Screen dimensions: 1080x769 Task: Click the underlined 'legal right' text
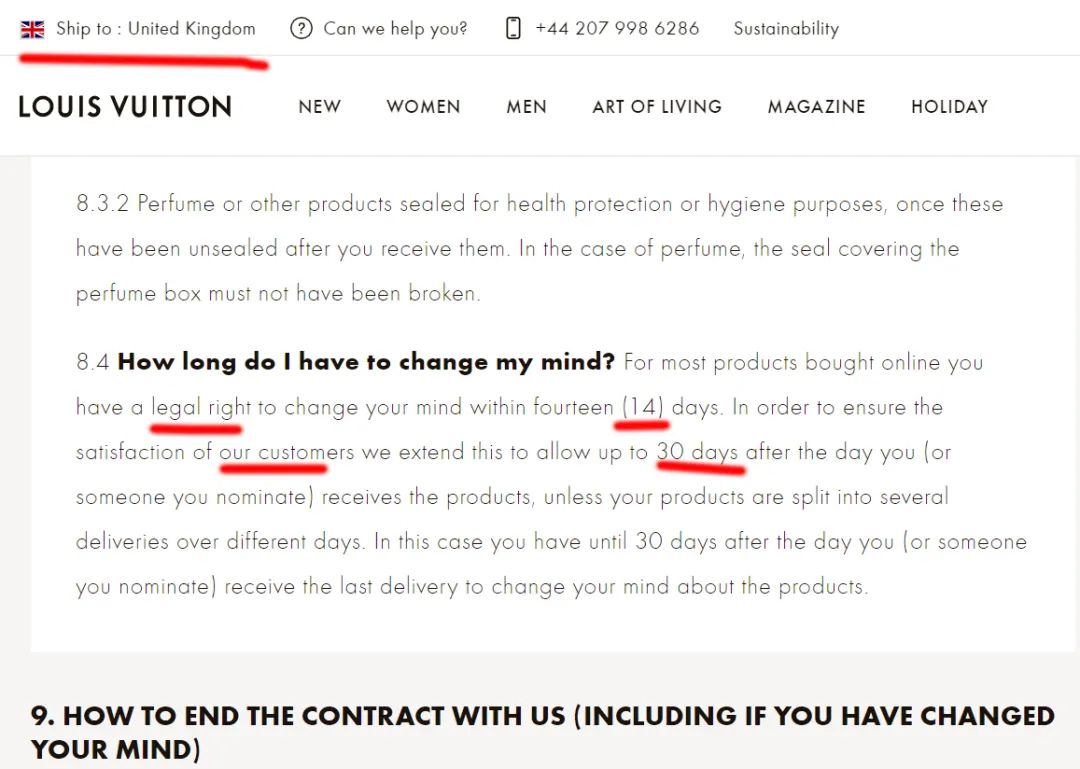tap(201, 407)
